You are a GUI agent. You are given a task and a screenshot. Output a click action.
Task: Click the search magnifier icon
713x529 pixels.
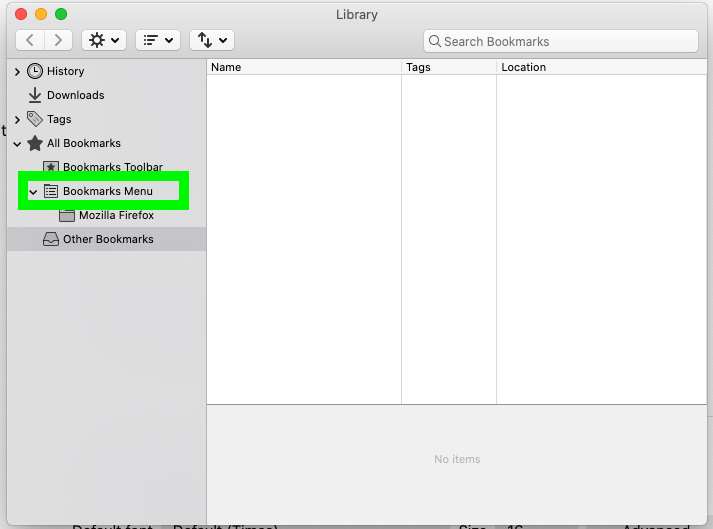pyautogui.click(x=435, y=41)
